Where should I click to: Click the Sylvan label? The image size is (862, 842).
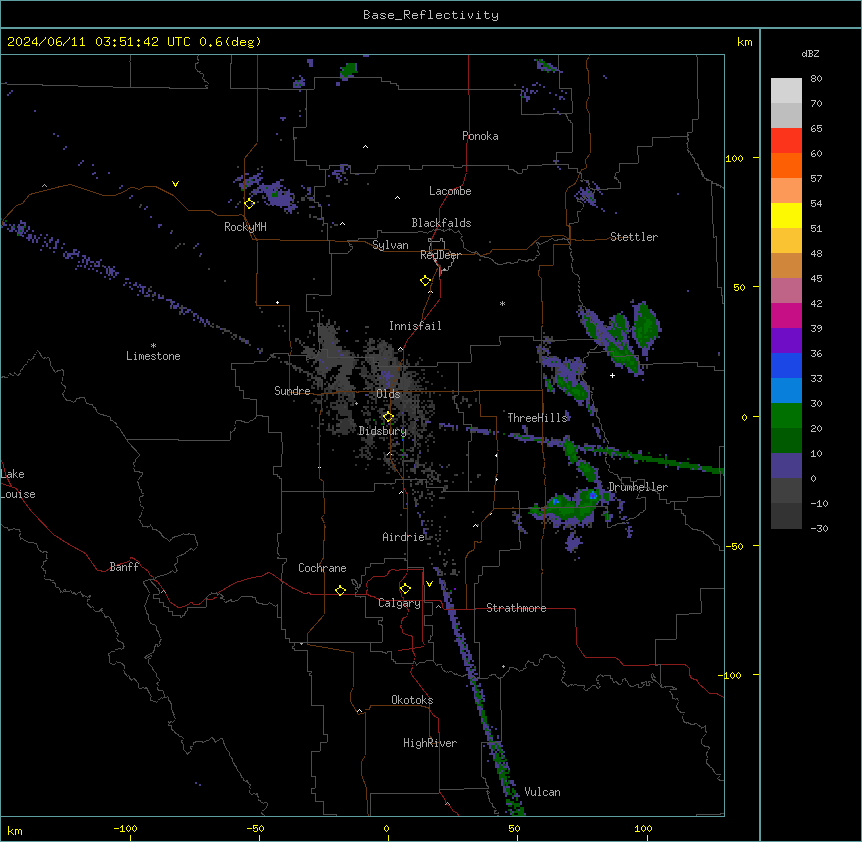(x=390, y=245)
